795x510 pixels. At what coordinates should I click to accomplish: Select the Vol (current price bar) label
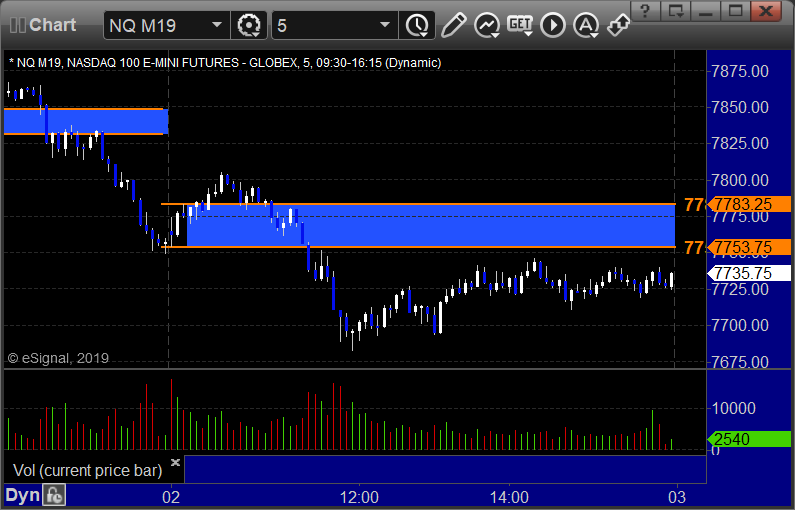click(x=87, y=470)
